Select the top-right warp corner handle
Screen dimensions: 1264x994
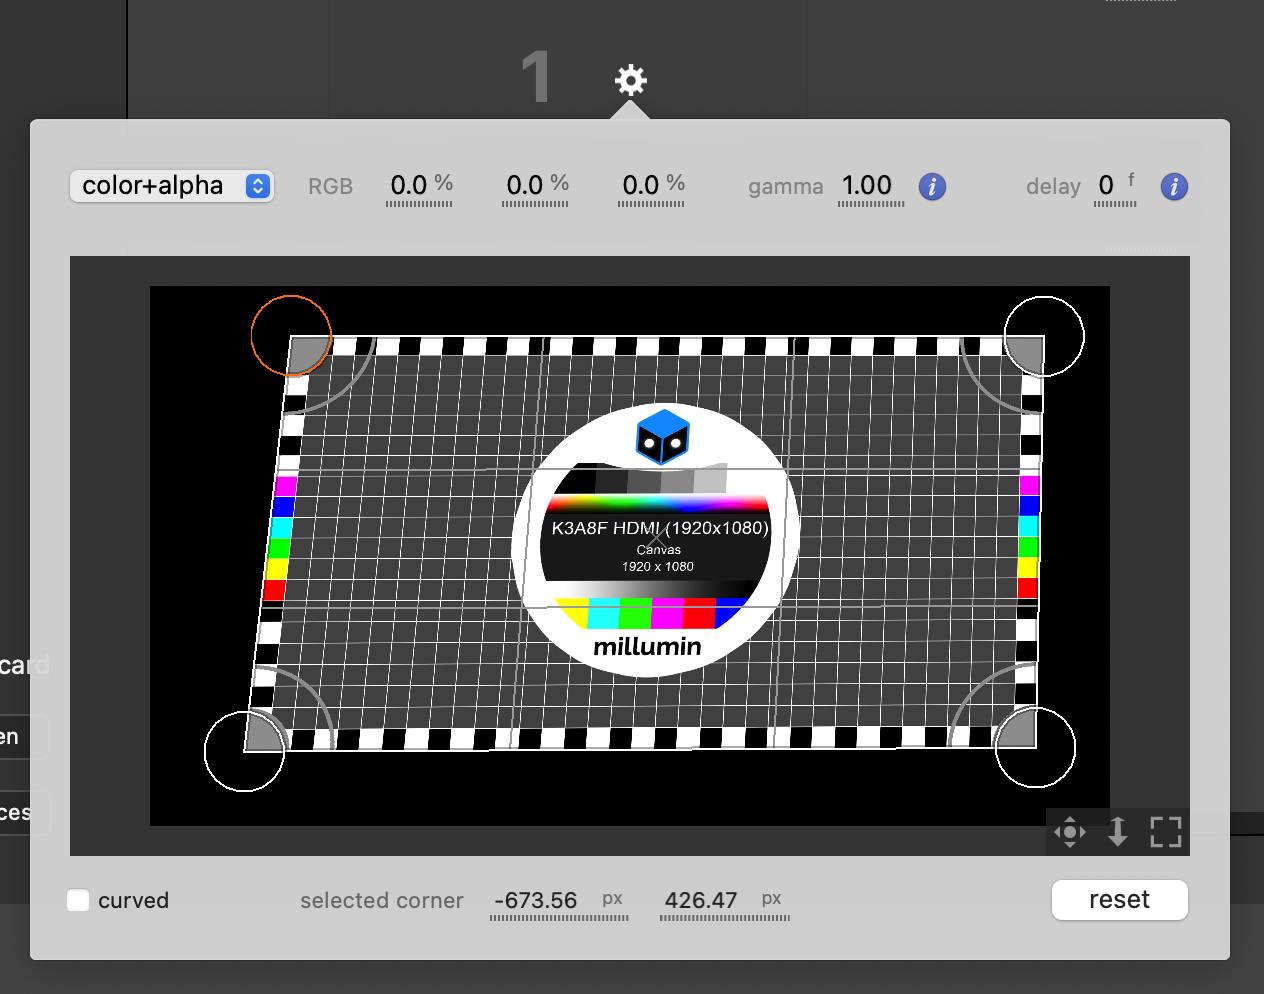[1044, 336]
